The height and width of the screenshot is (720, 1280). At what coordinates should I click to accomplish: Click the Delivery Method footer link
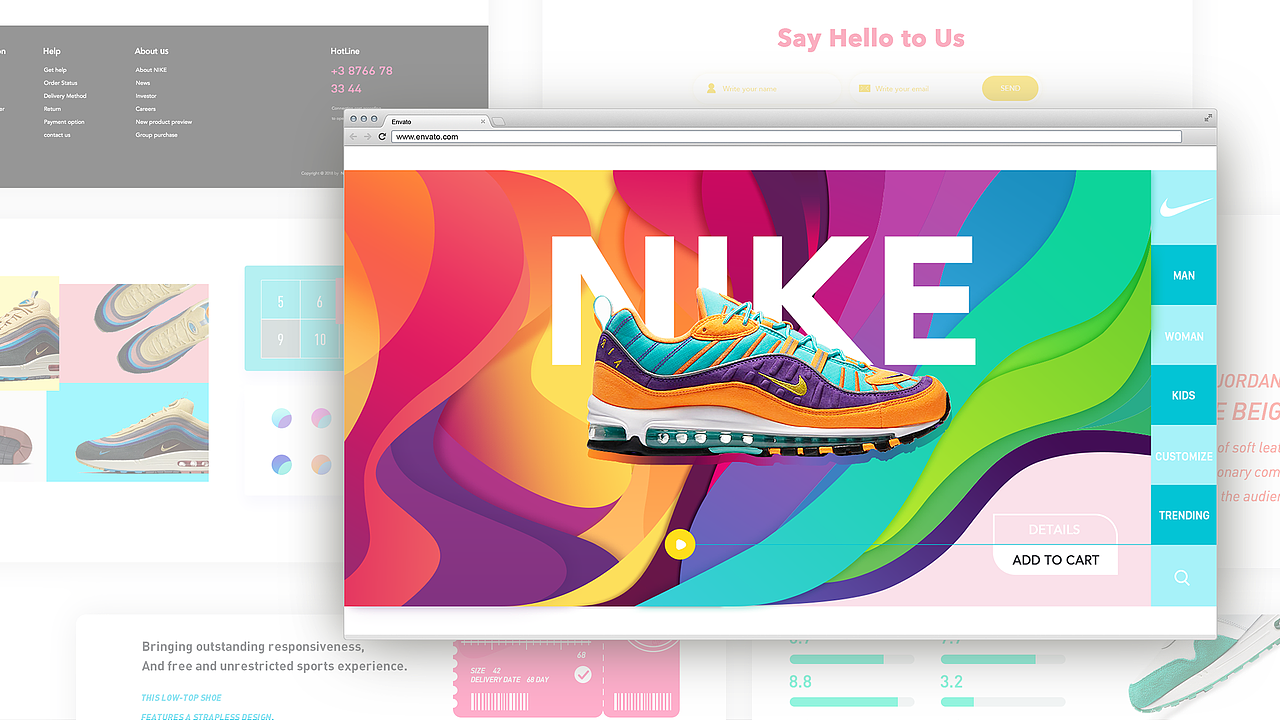tap(65, 96)
